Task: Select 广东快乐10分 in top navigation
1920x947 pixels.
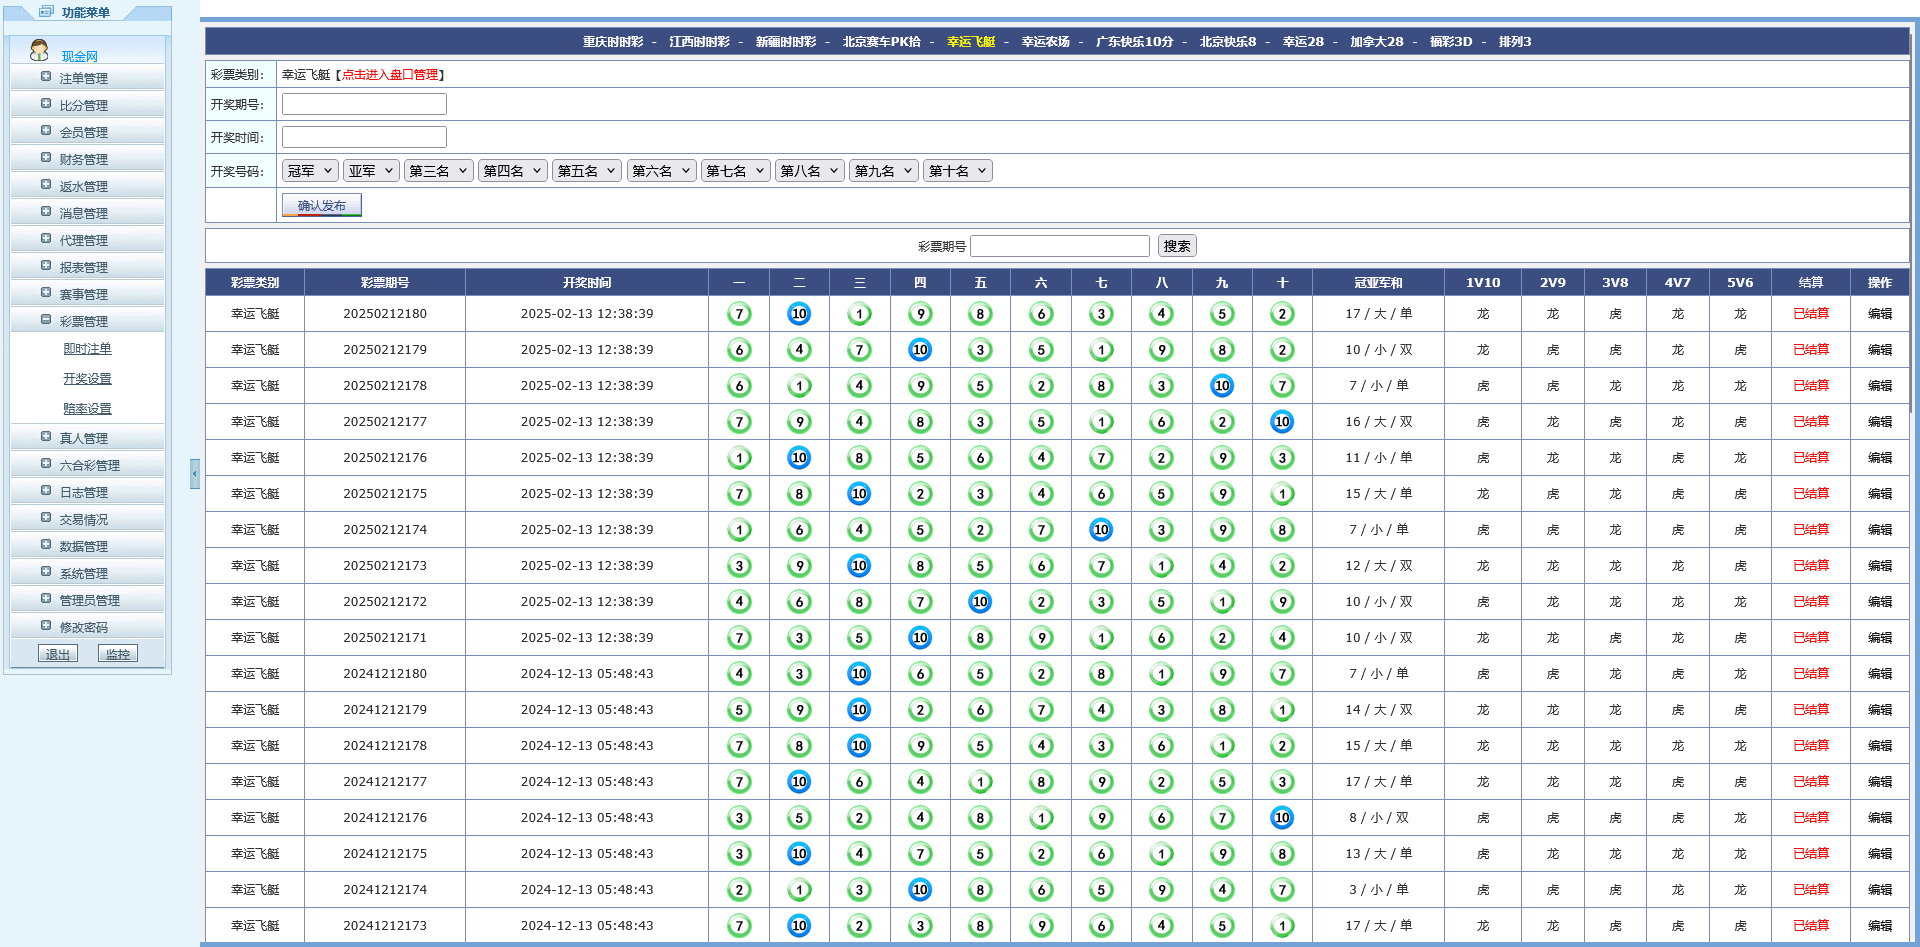Action: pyautogui.click(x=1134, y=42)
